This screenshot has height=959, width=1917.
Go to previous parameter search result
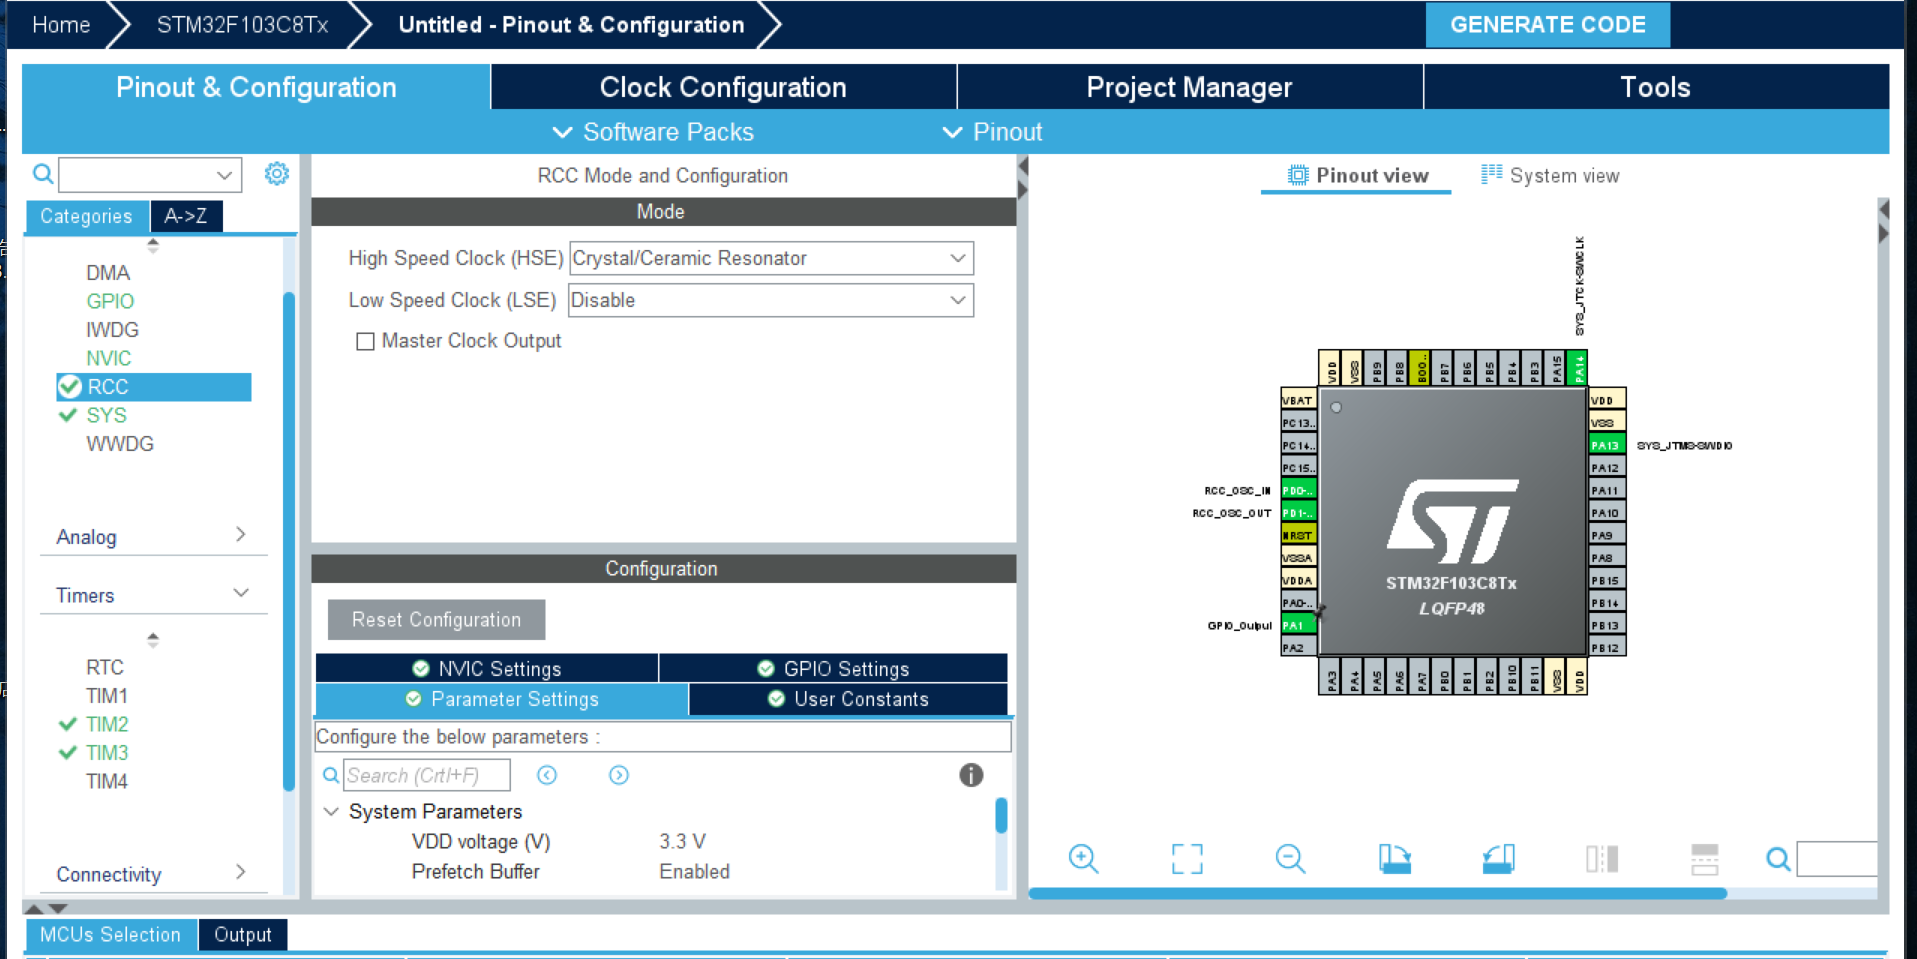coord(547,775)
